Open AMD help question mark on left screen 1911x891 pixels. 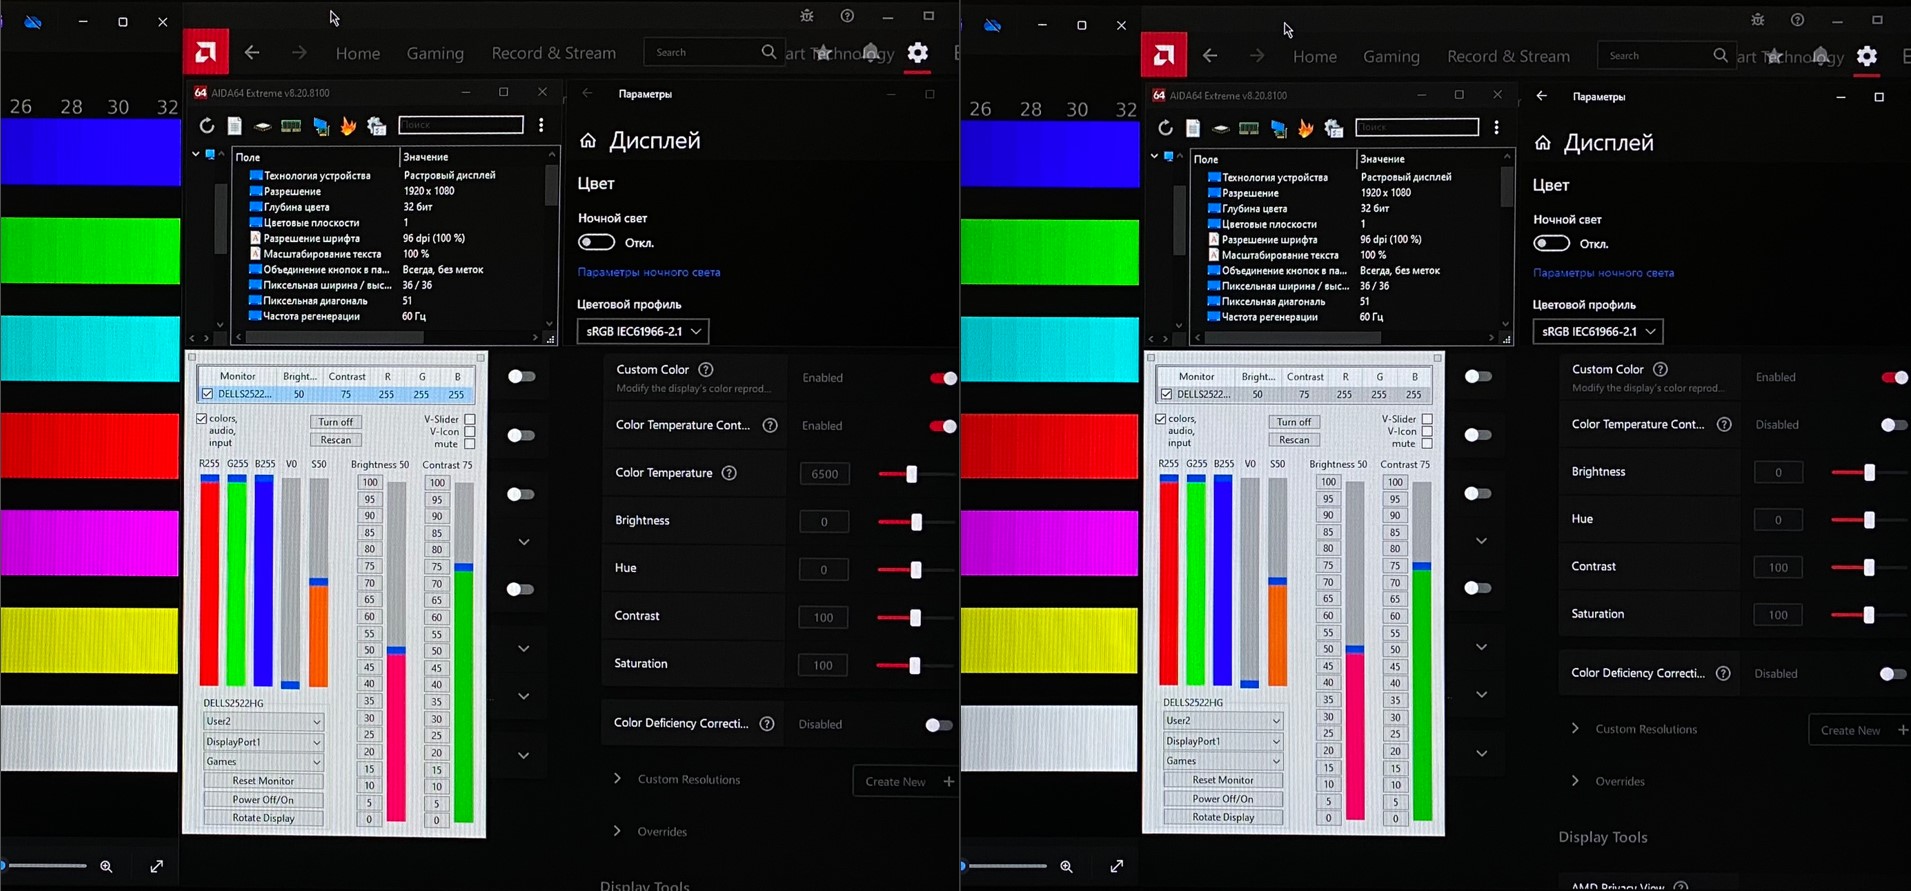click(847, 16)
